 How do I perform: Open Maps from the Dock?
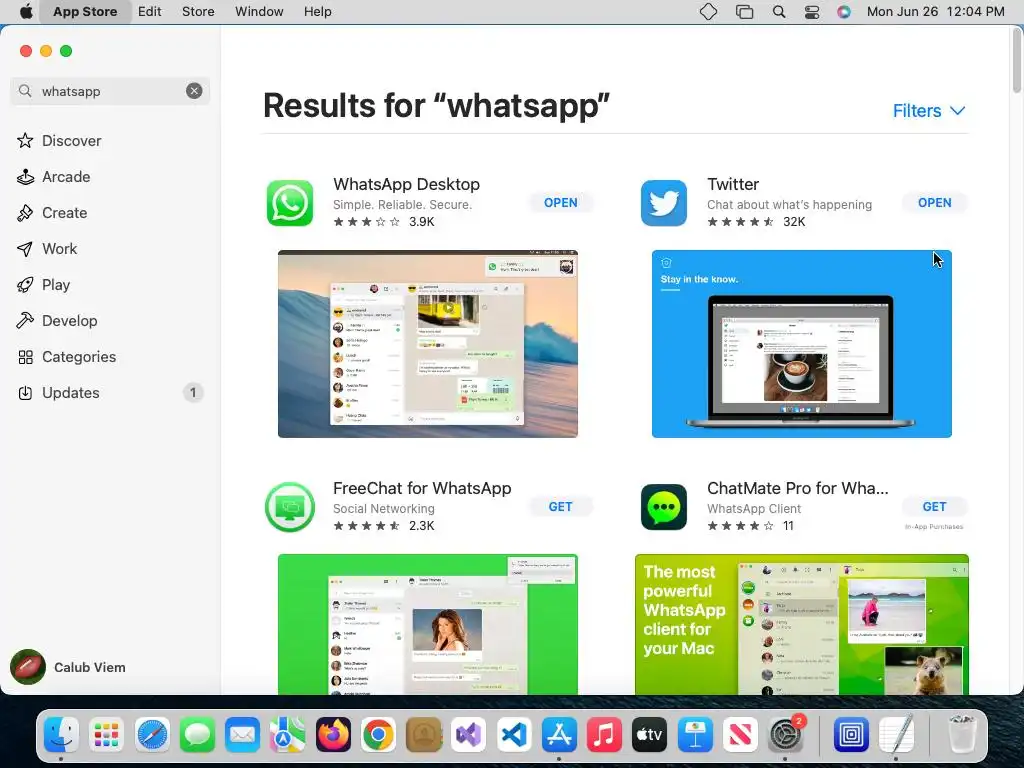(x=287, y=734)
